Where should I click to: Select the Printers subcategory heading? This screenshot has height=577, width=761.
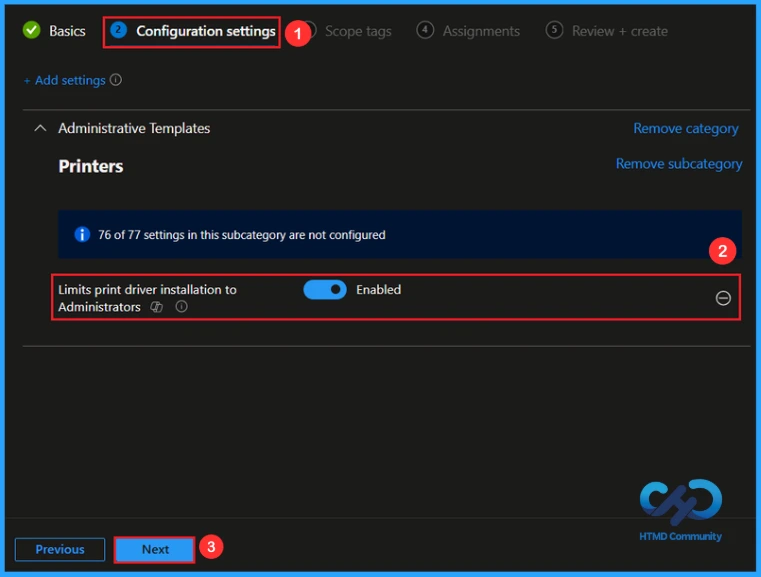91,166
